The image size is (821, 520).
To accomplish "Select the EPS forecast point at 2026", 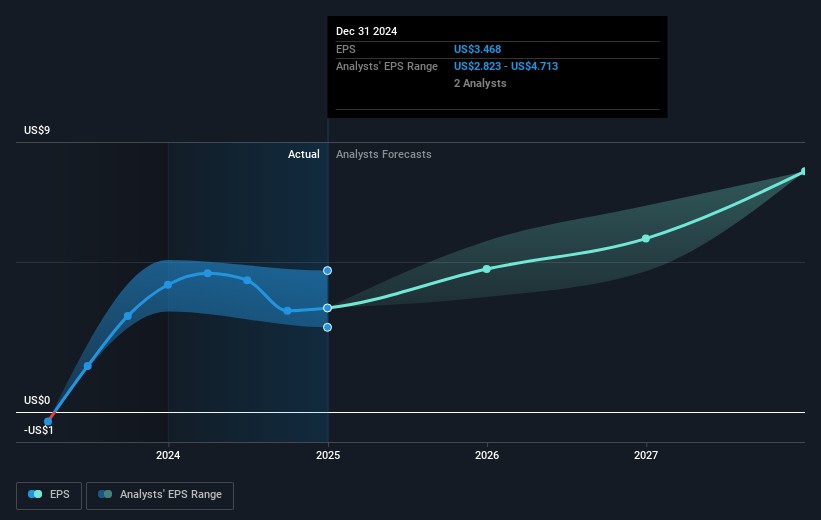I will coord(487,269).
